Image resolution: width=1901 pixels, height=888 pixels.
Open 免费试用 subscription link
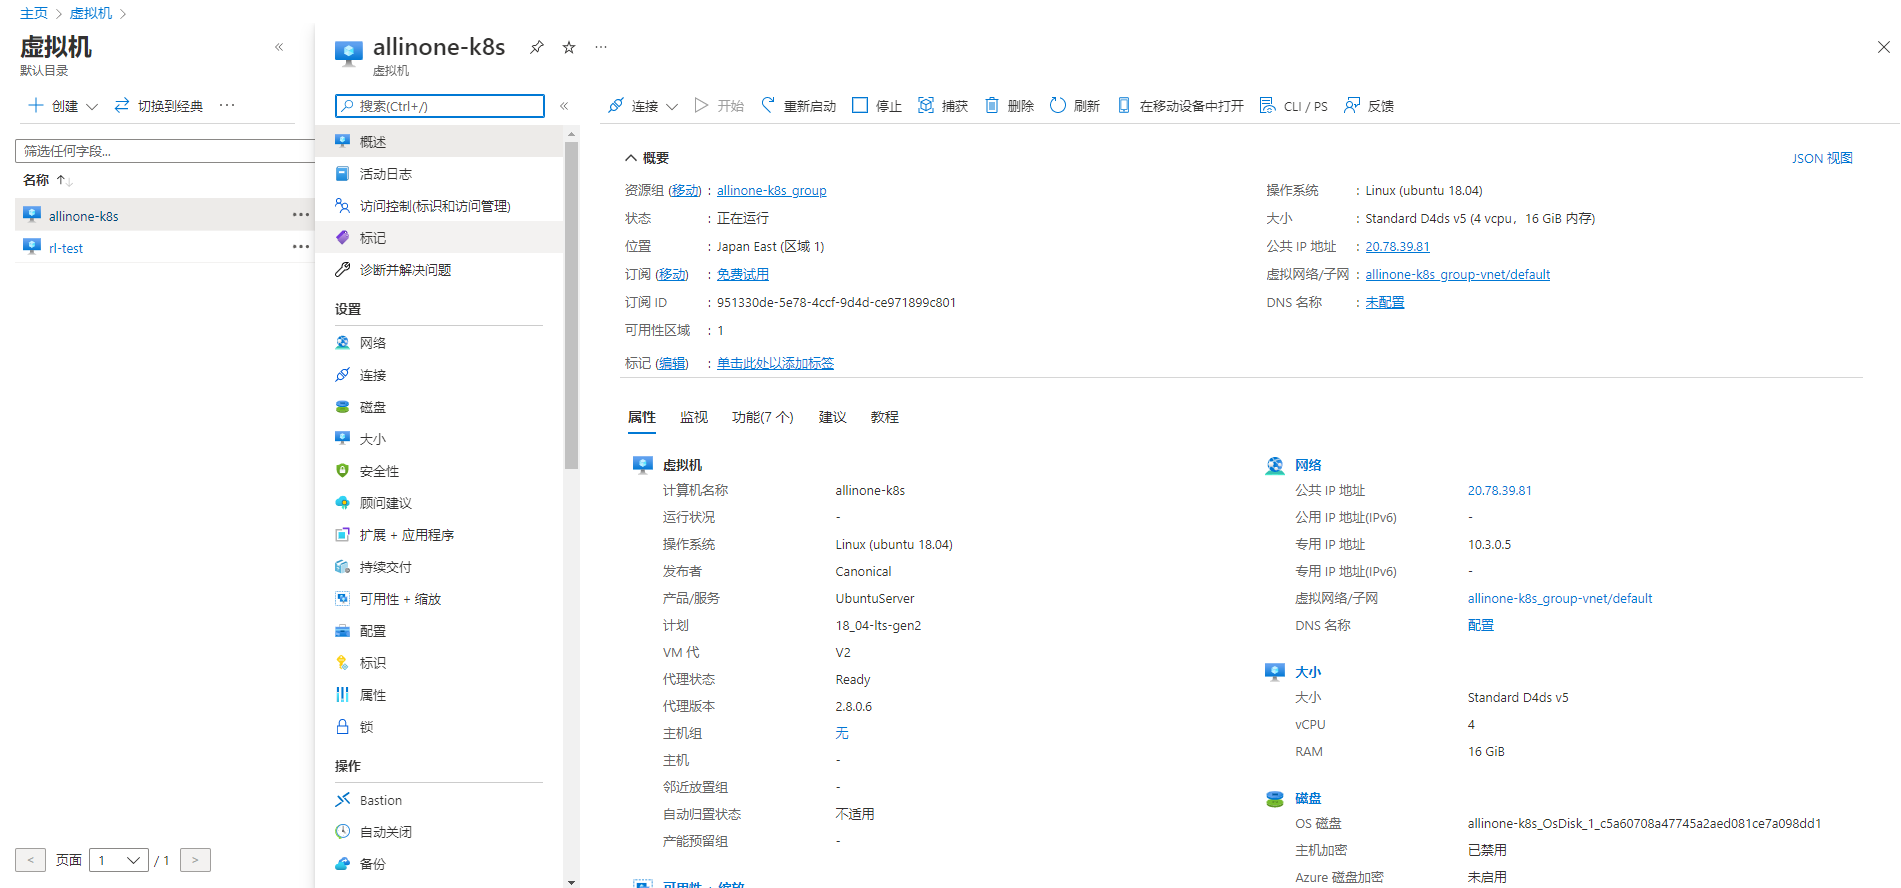click(x=743, y=274)
